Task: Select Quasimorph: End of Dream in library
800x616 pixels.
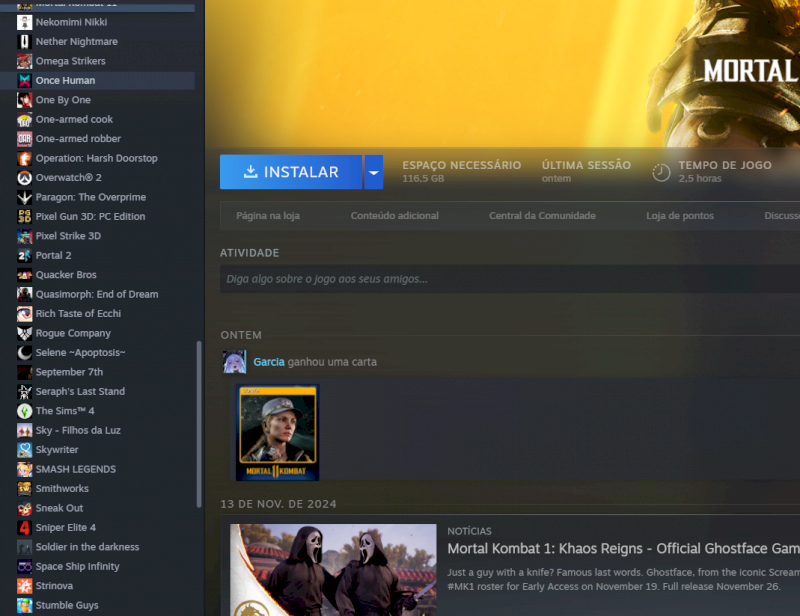Action: tap(96, 294)
